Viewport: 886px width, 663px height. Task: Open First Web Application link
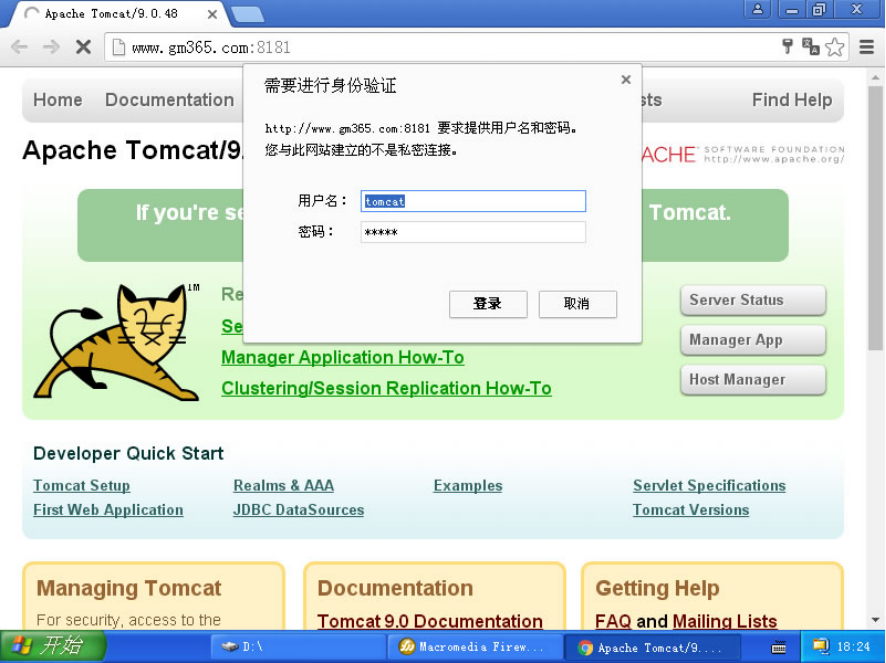click(x=108, y=510)
